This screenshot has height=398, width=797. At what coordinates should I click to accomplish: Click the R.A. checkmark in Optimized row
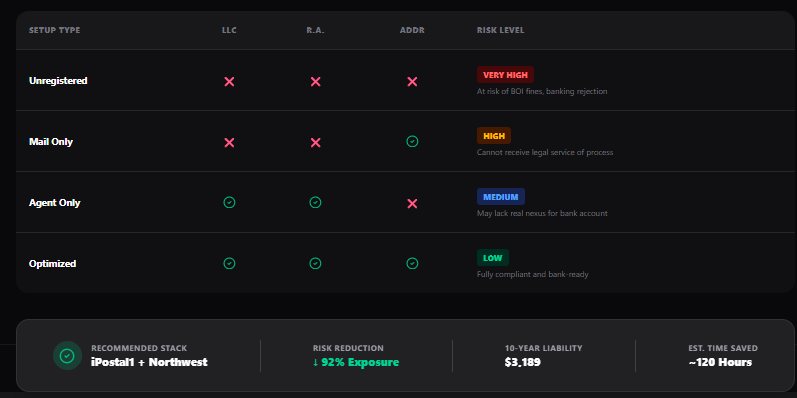coord(315,264)
